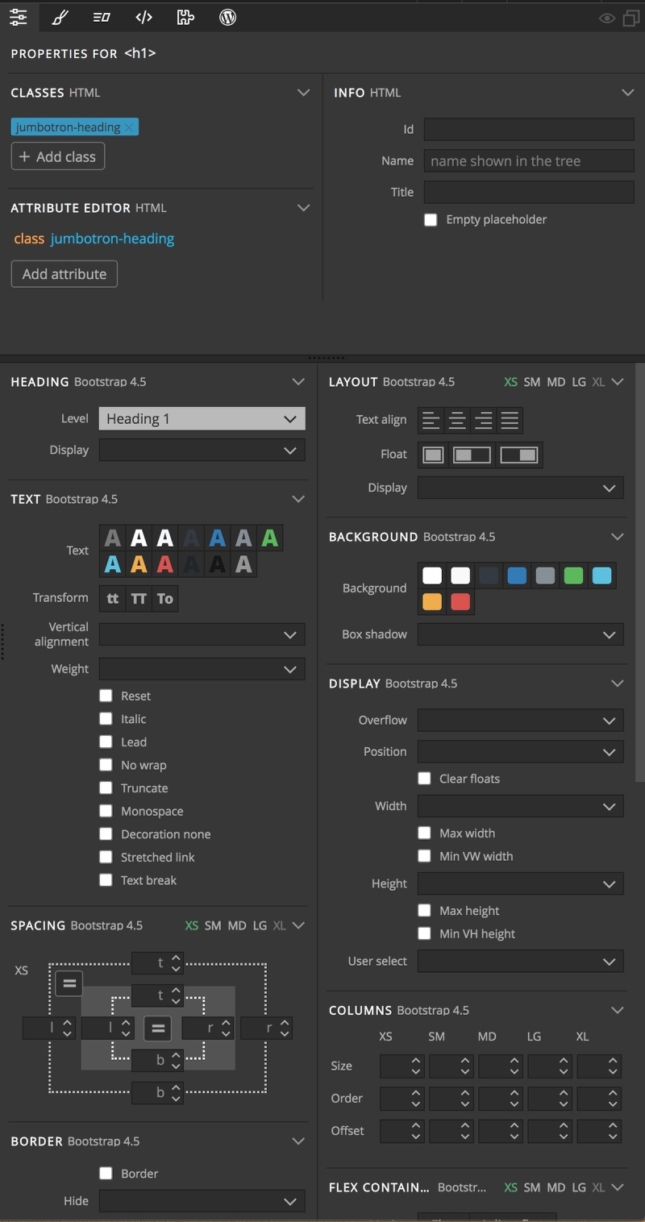Select the SM breakpoint in LAYOUT header
Screen dimensions: 645x1222
pyautogui.click(x=530, y=381)
